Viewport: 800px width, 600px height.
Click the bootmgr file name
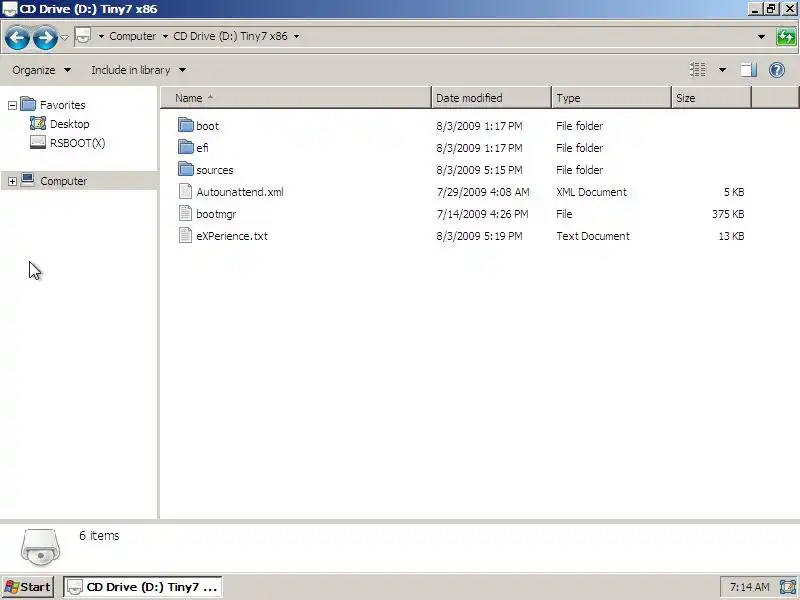pos(216,214)
